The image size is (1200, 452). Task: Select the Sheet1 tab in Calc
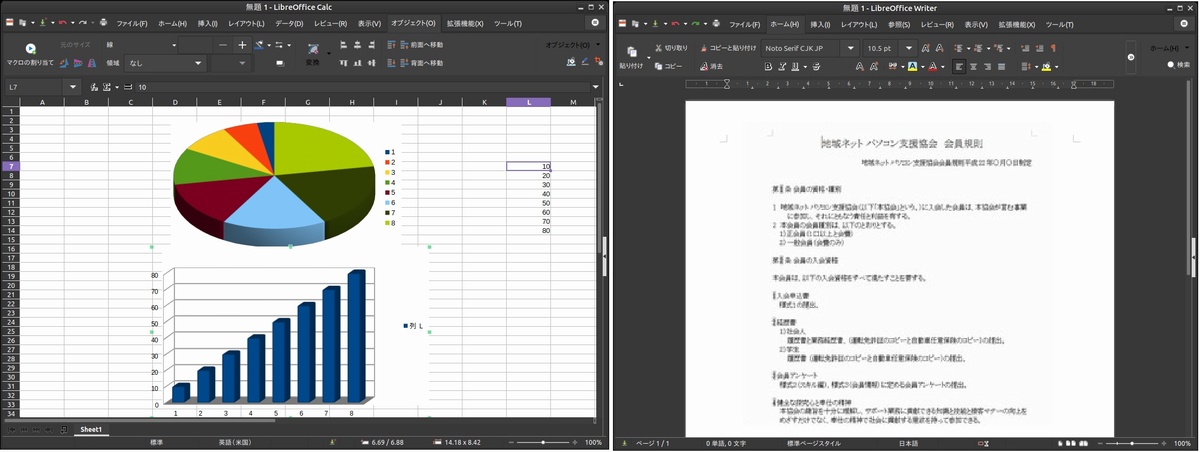point(91,429)
